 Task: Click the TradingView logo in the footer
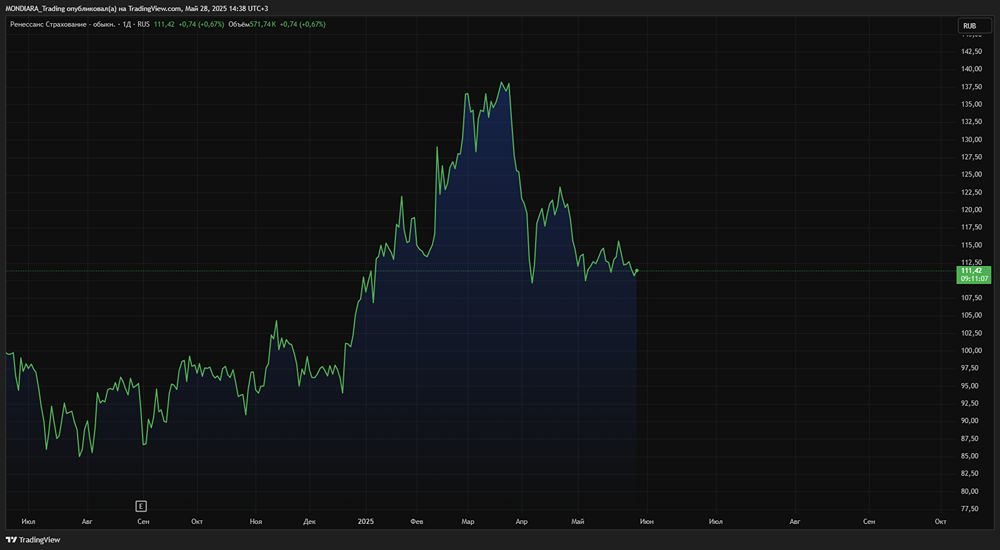click(x=33, y=540)
